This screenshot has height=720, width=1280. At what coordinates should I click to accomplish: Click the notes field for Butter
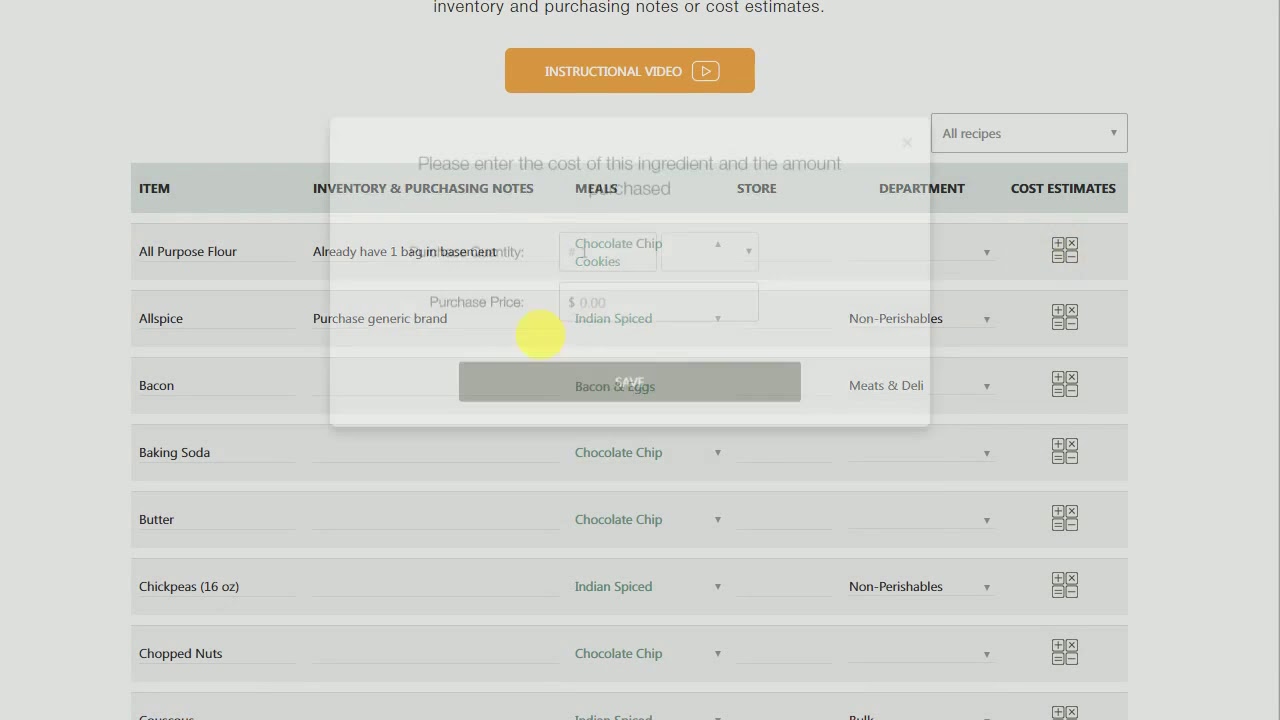tap(436, 520)
